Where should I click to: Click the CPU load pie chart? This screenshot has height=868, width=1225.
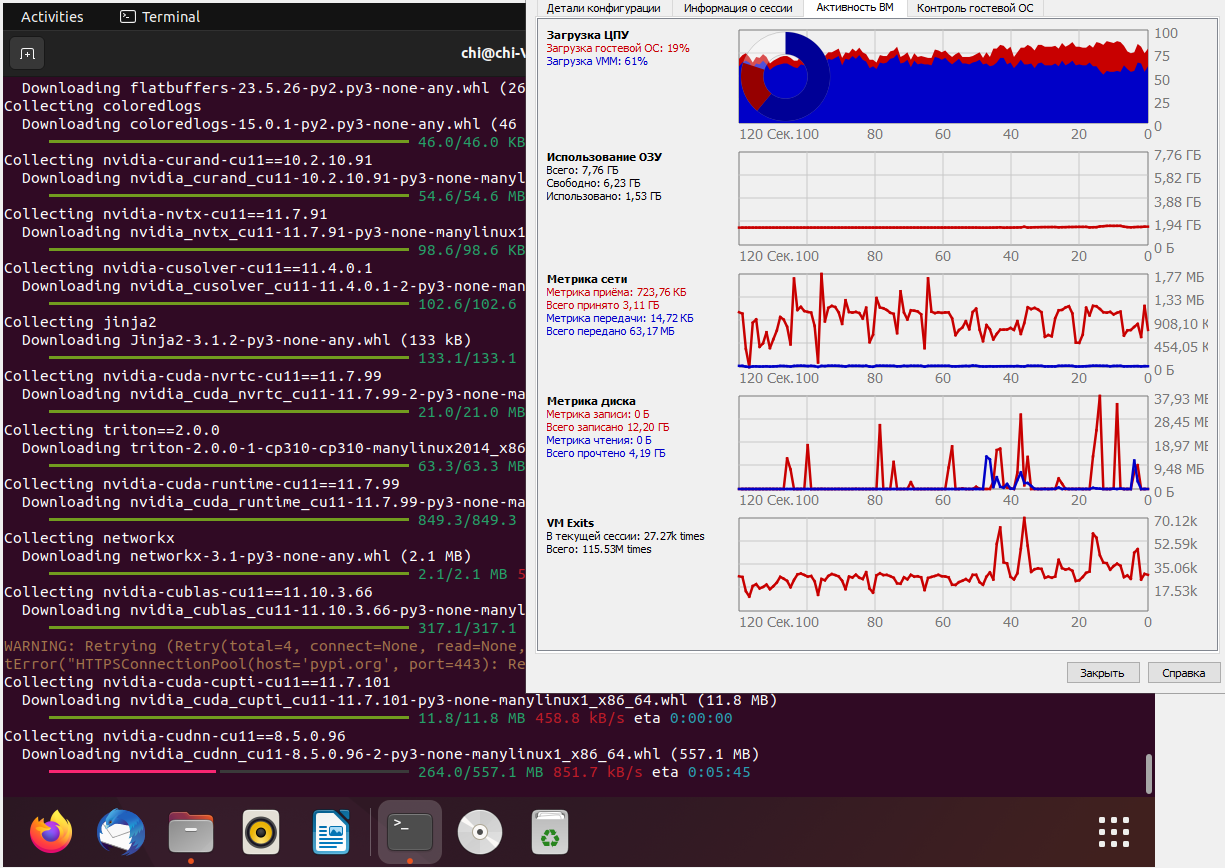785,78
